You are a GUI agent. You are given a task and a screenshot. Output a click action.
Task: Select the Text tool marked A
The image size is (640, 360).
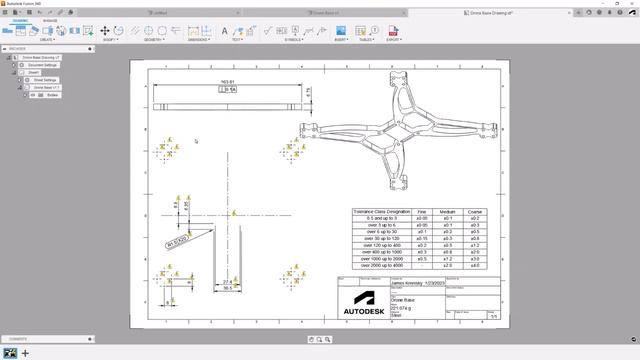224,31
